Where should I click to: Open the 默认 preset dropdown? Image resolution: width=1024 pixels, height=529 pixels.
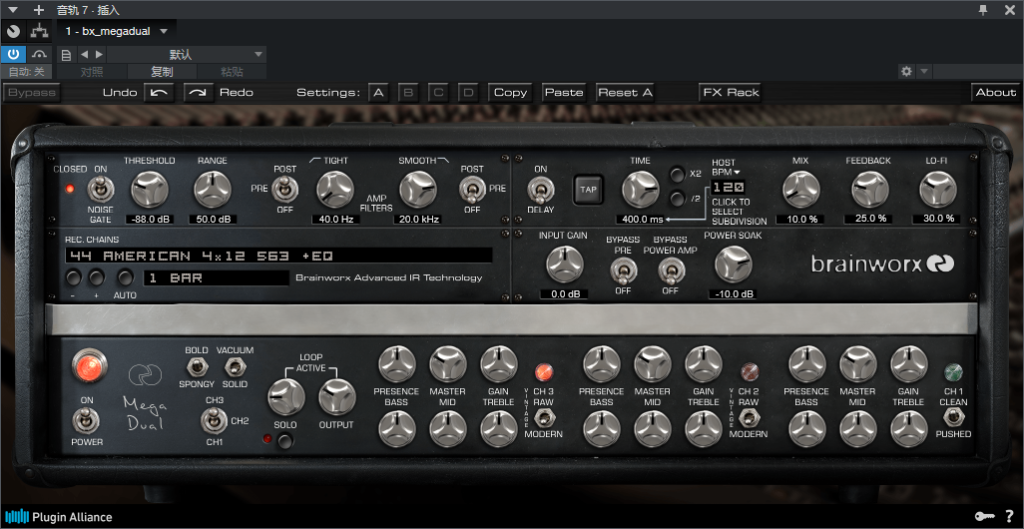coord(186,54)
